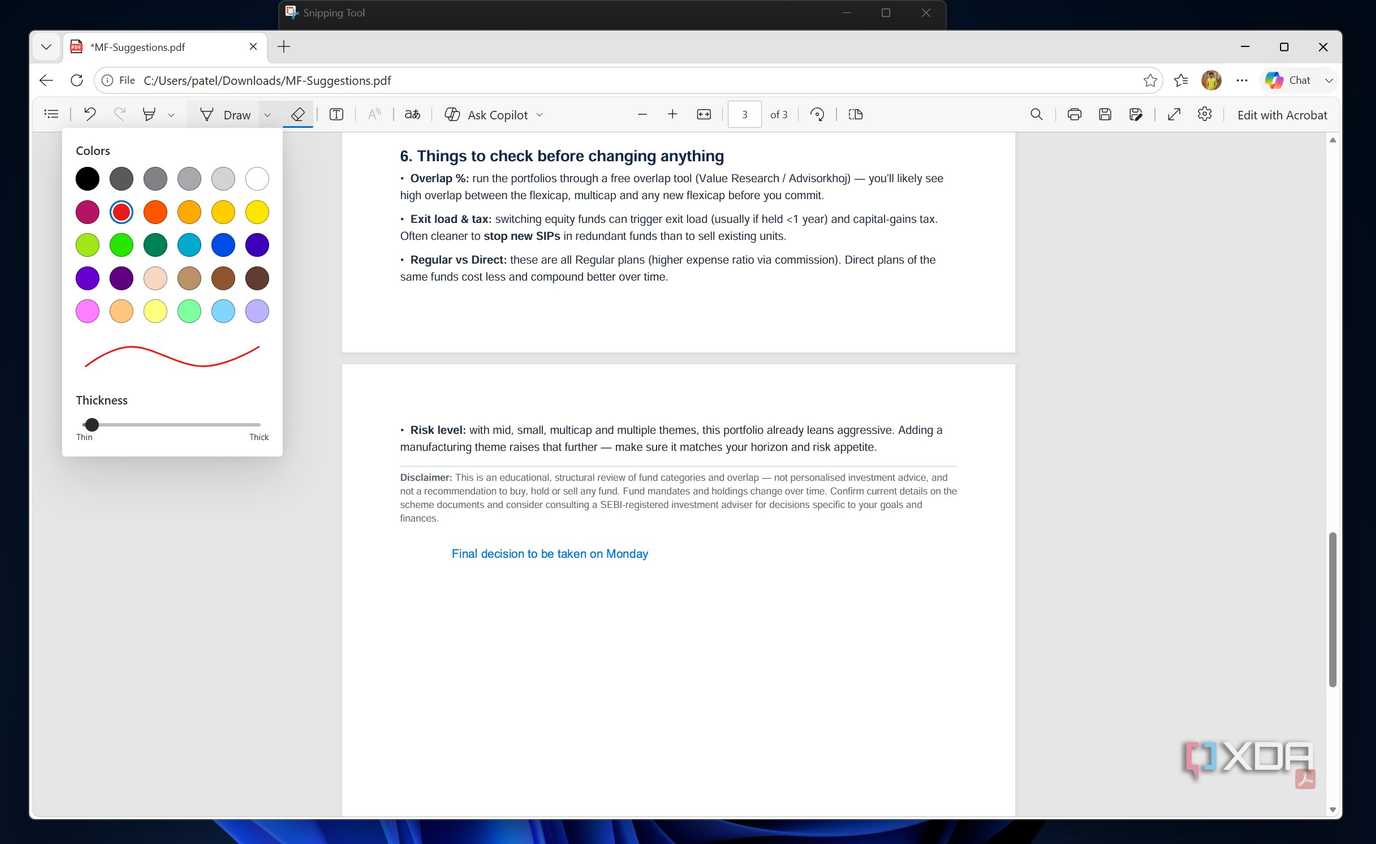Click the Thickness slider handle
Viewport: 1376px width, 844px height.
click(x=91, y=425)
